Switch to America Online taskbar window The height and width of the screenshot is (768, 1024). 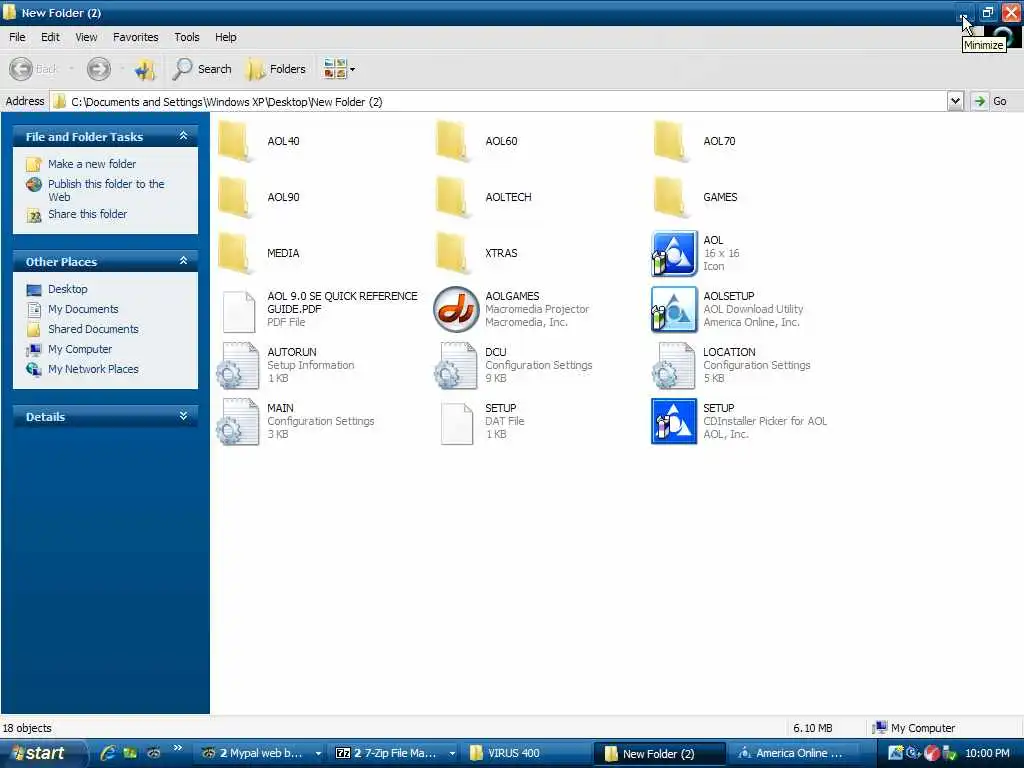tap(794, 754)
